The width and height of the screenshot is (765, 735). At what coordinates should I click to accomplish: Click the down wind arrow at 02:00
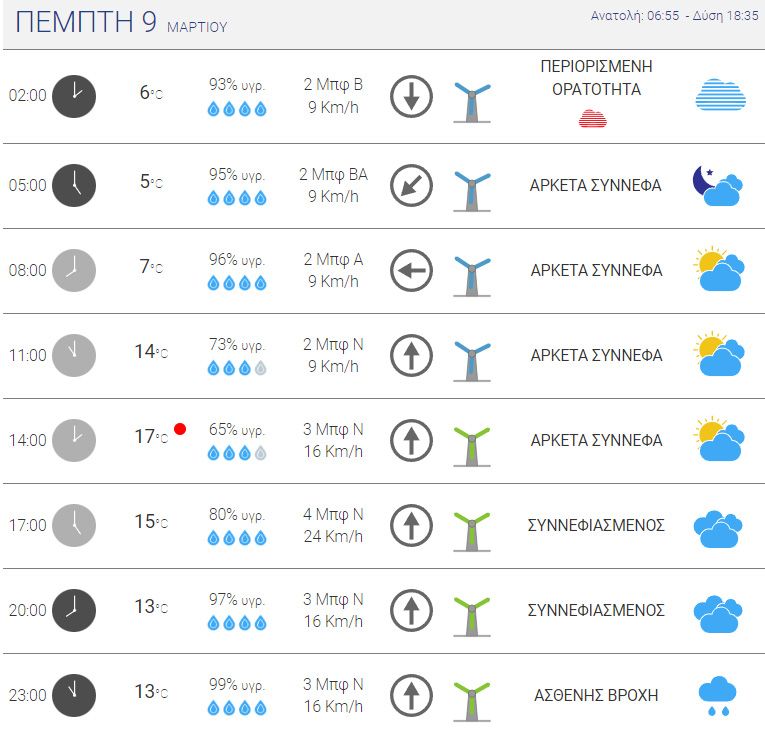411,97
